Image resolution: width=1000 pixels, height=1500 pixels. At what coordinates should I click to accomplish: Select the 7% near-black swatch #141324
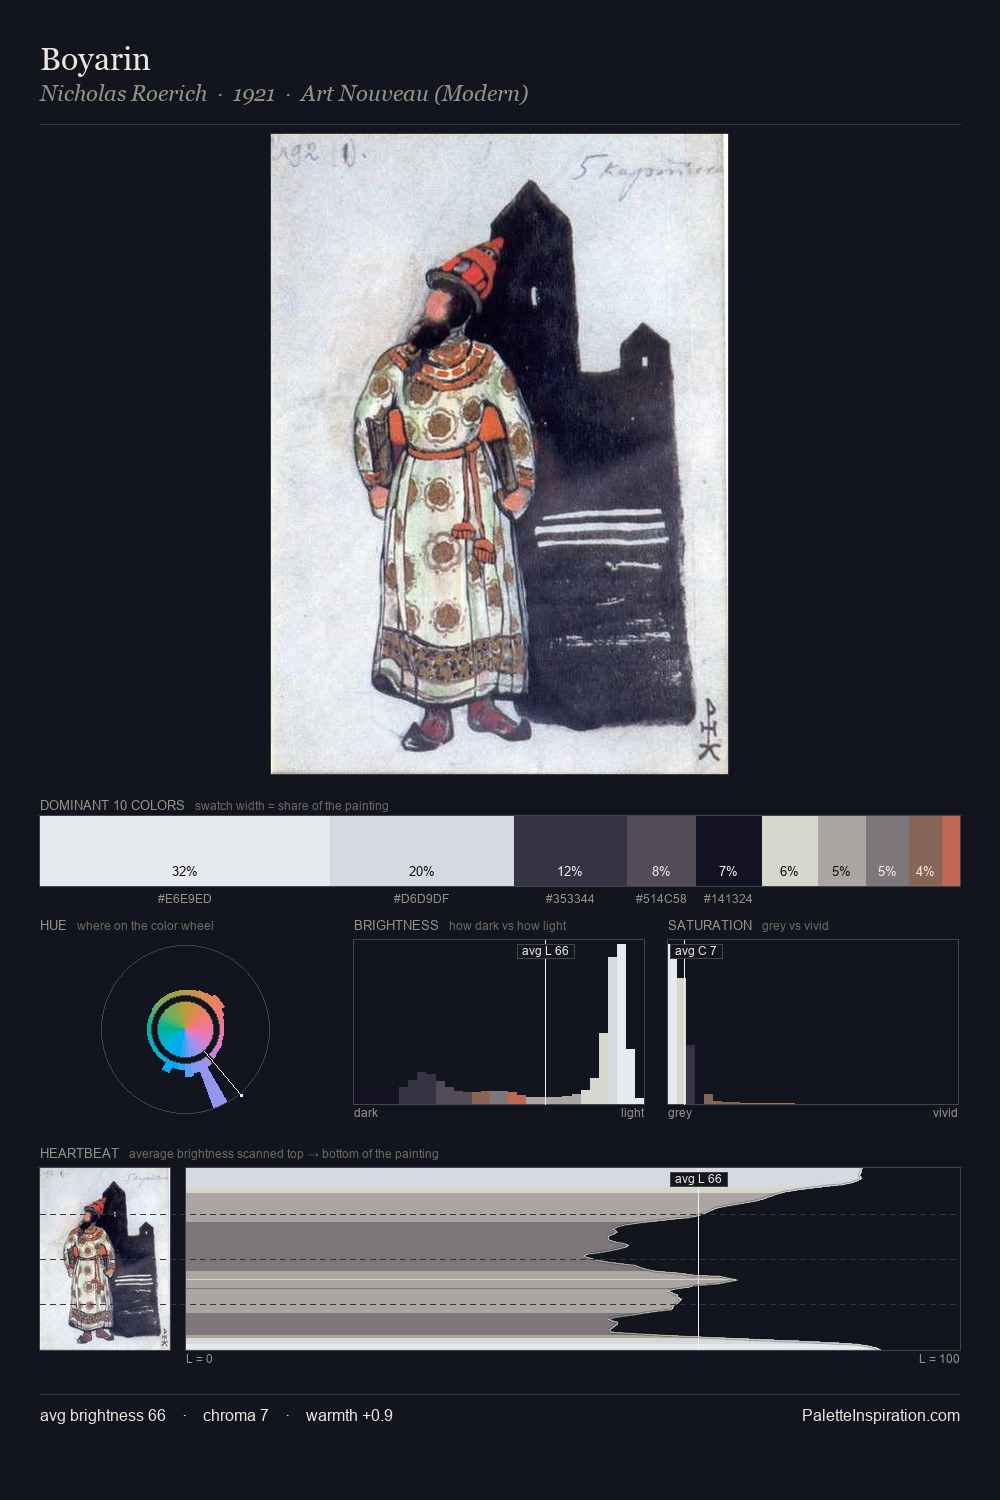[x=729, y=851]
